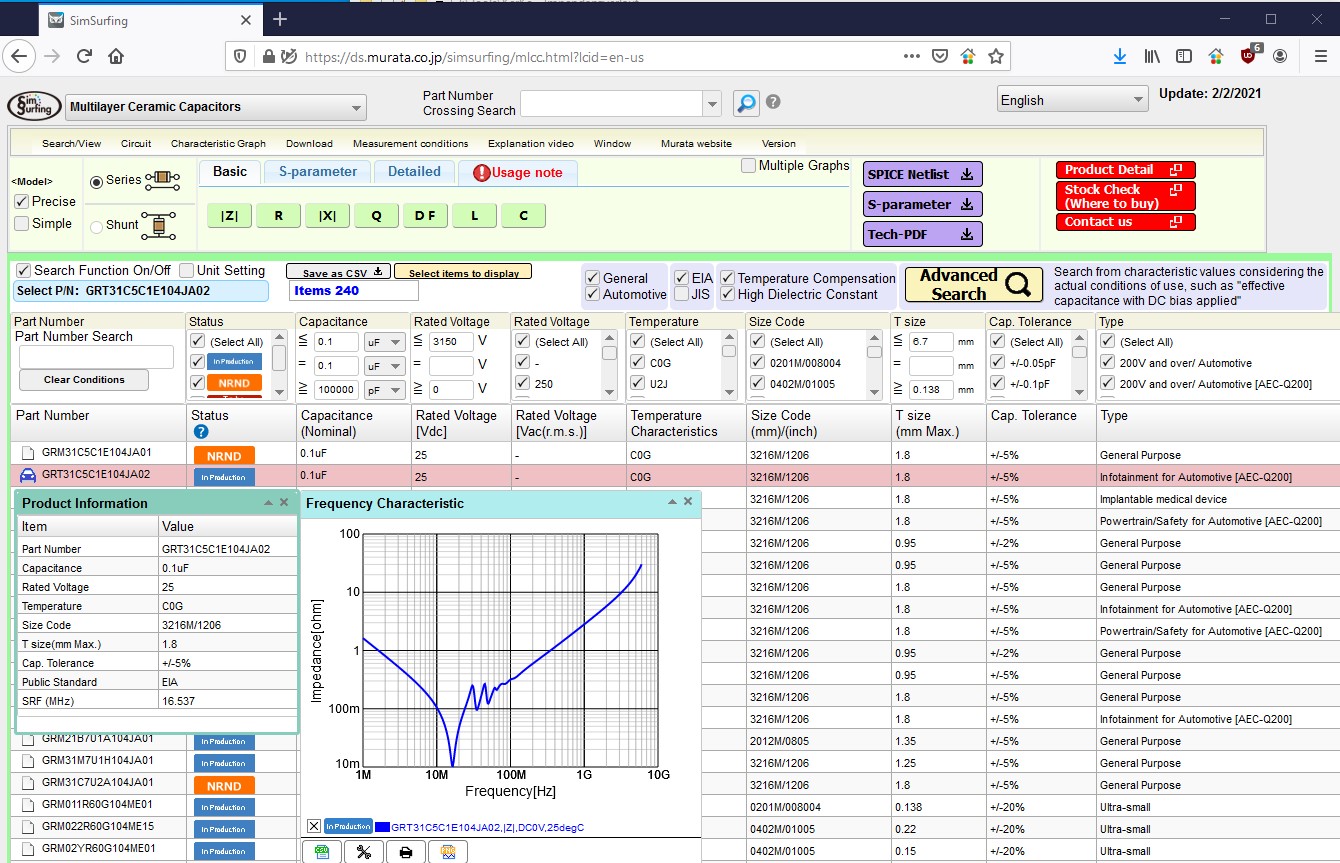Save graph as PNG image icon
Screen dimensions: 1340x863
[x=448, y=852]
